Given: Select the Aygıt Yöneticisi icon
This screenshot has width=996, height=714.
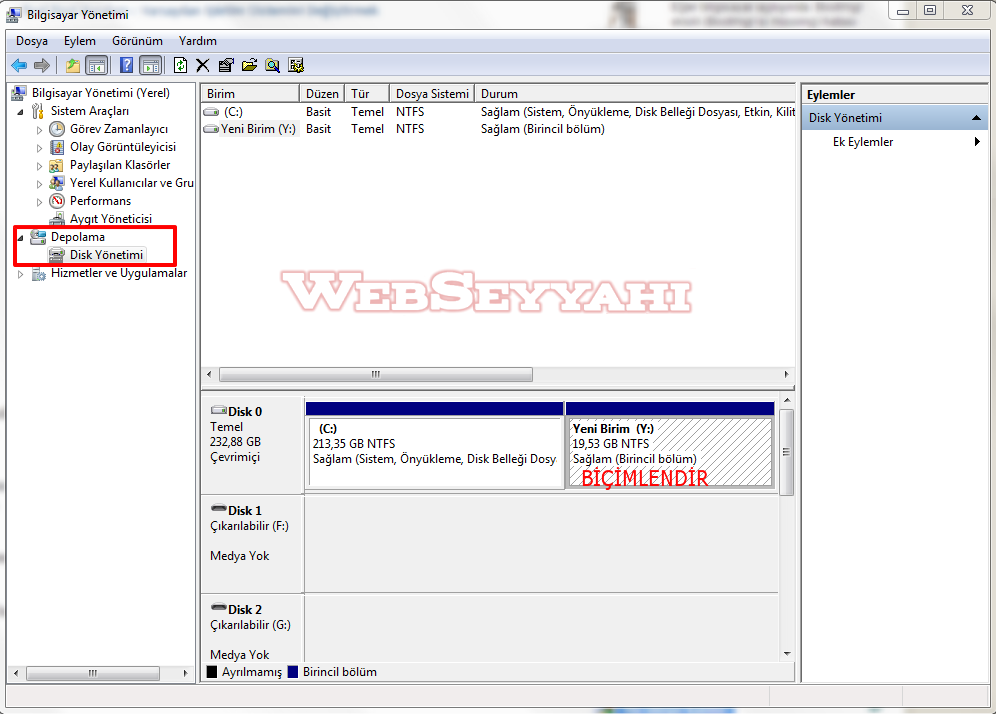Looking at the screenshot, I should [57, 219].
